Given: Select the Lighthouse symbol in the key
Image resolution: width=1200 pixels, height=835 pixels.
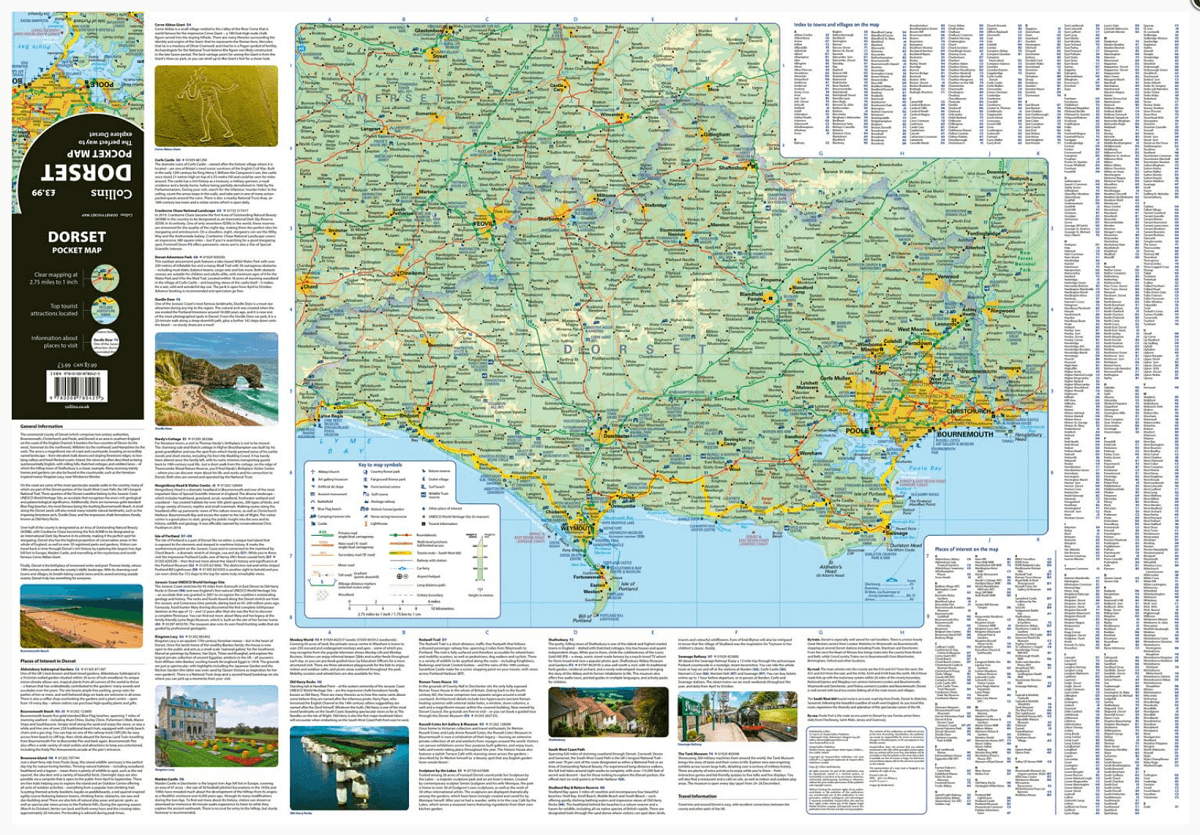Looking at the screenshot, I should (x=366, y=524).
